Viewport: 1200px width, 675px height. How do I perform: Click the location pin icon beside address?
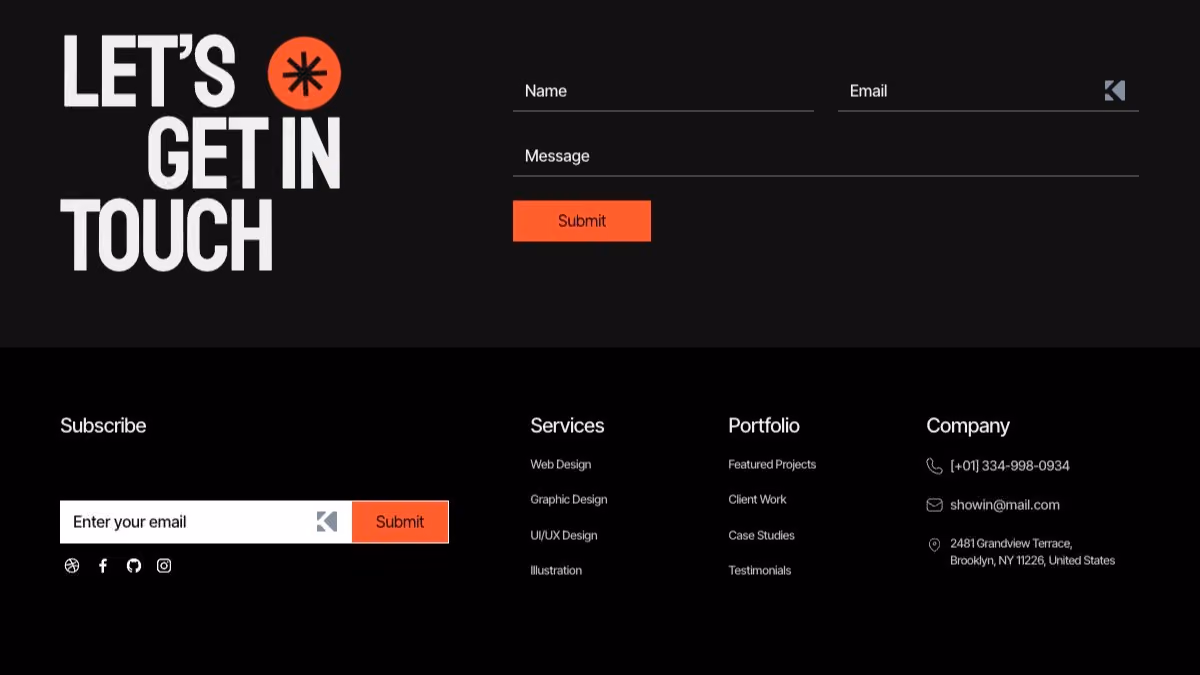[935, 545]
